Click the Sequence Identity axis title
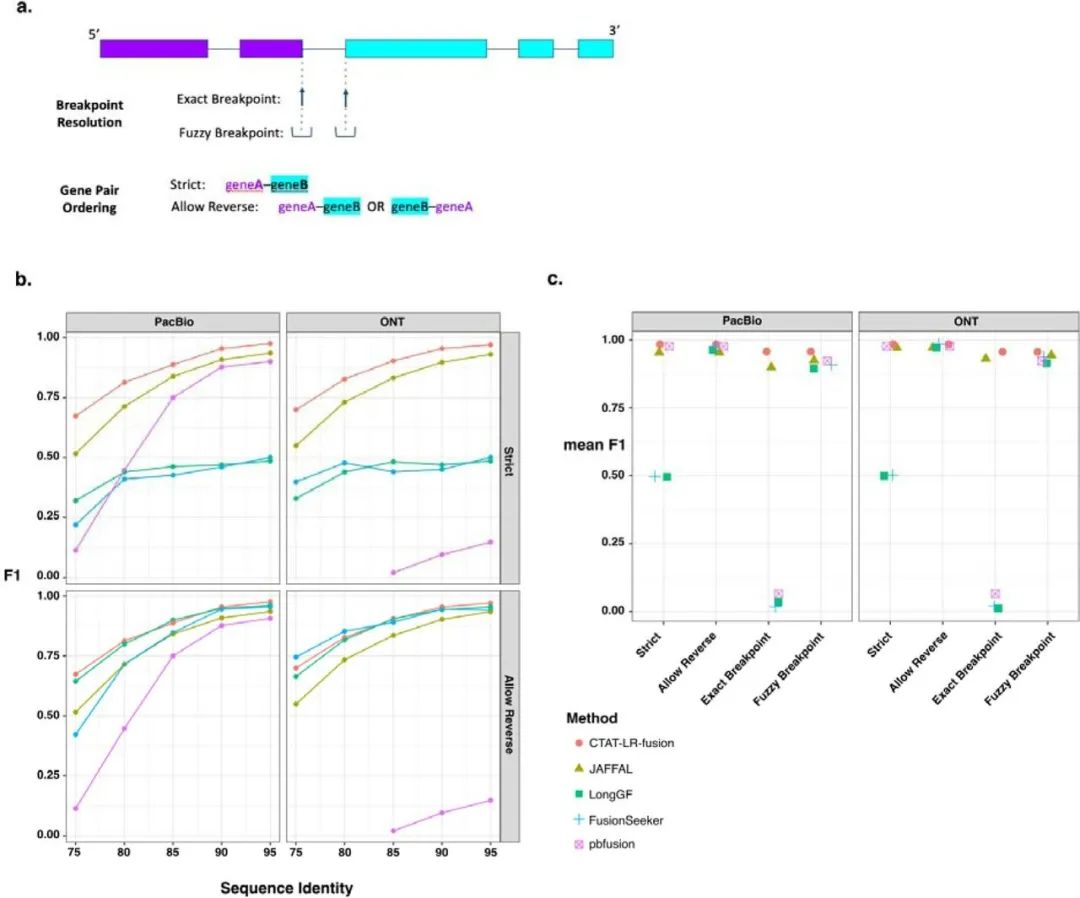Image resolution: width=1080 pixels, height=898 pixels. coord(286,887)
